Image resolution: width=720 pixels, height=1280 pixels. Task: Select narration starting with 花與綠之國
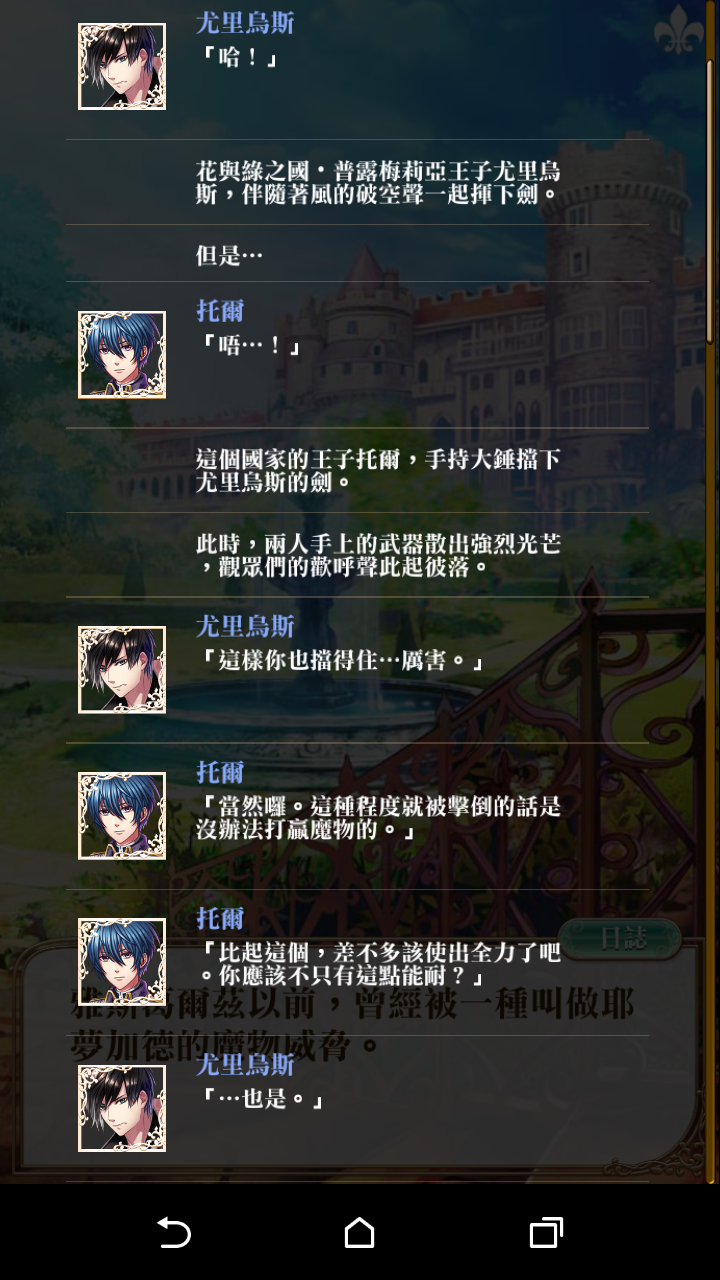coord(378,182)
